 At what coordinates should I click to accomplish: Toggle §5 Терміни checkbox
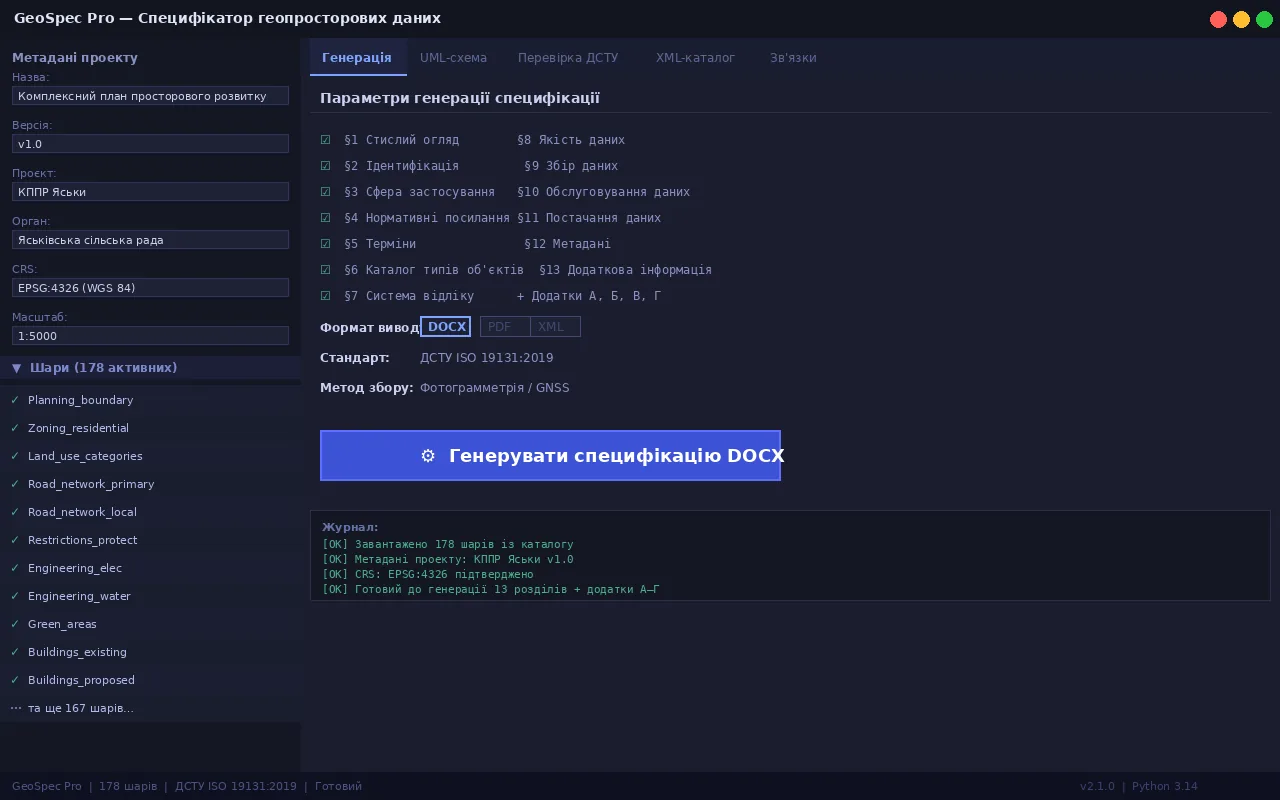(325, 244)
